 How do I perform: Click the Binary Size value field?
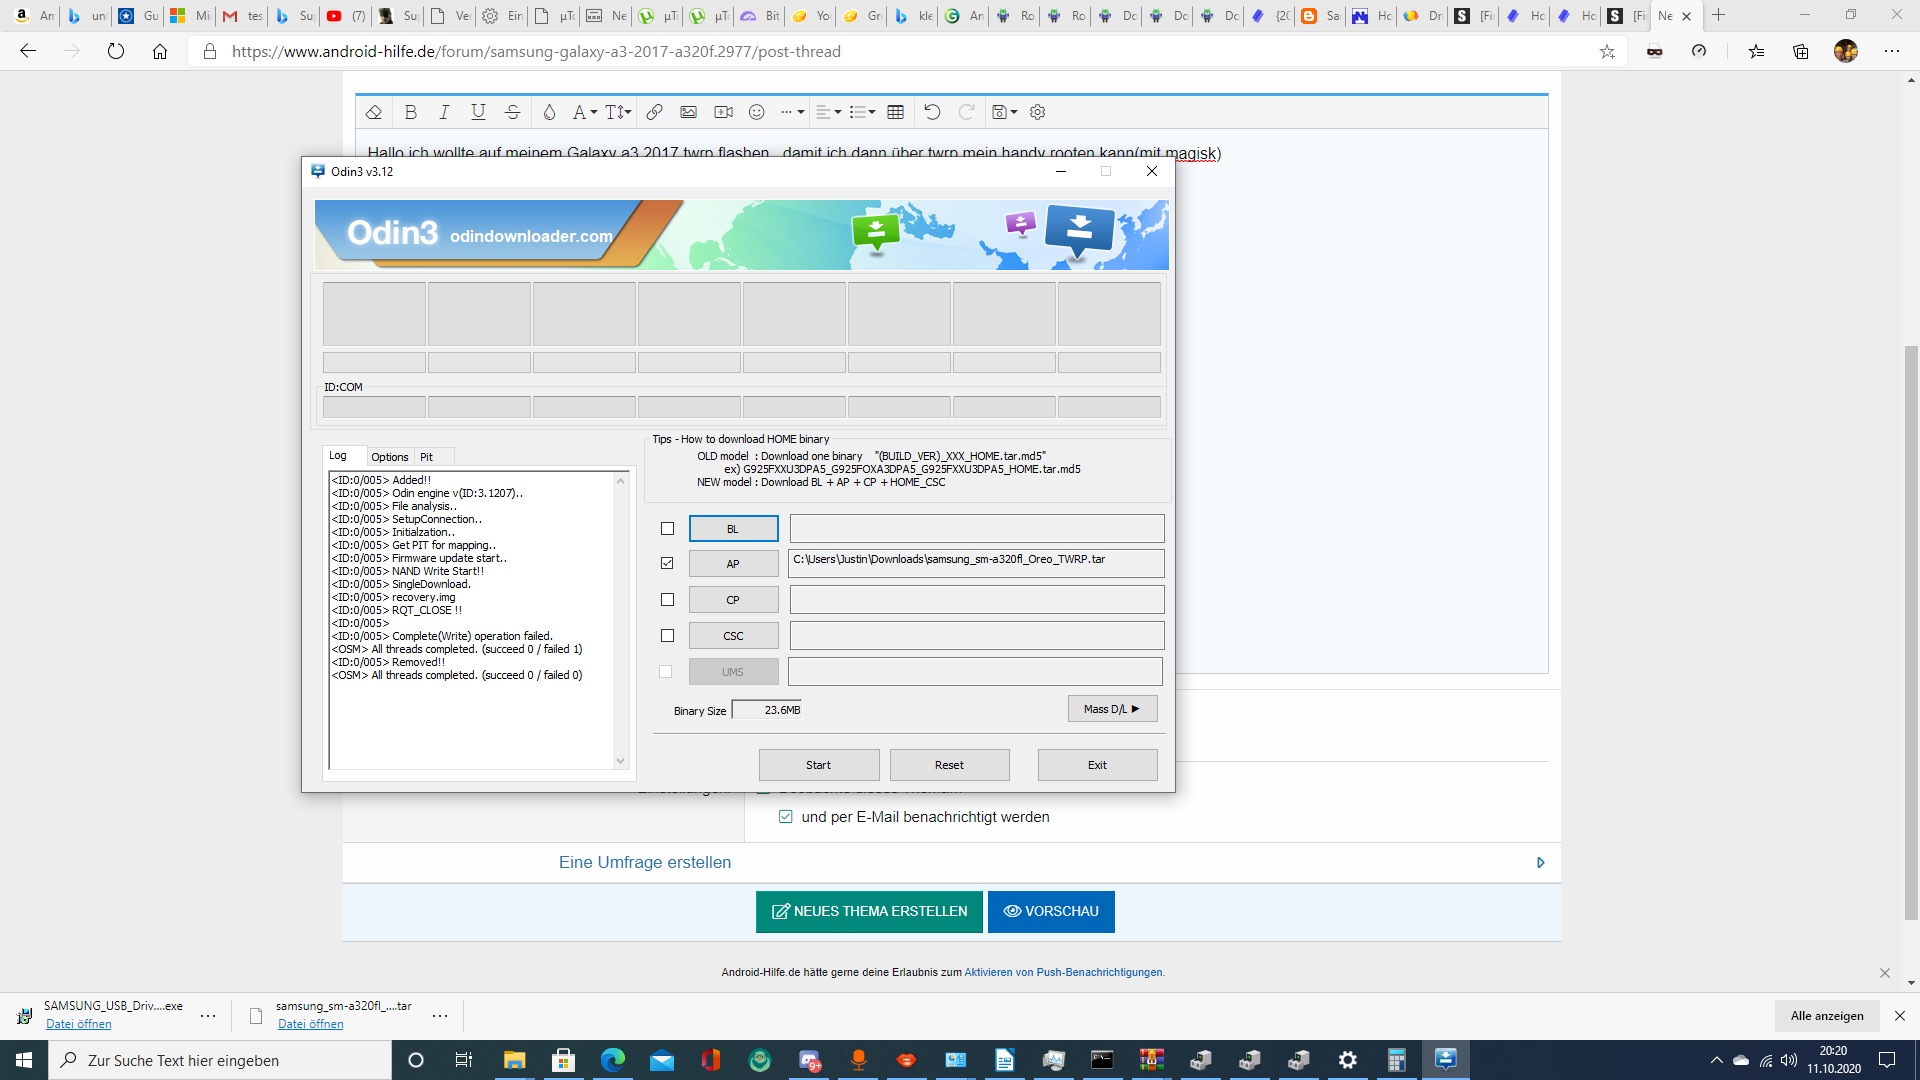tap(767, 710)
